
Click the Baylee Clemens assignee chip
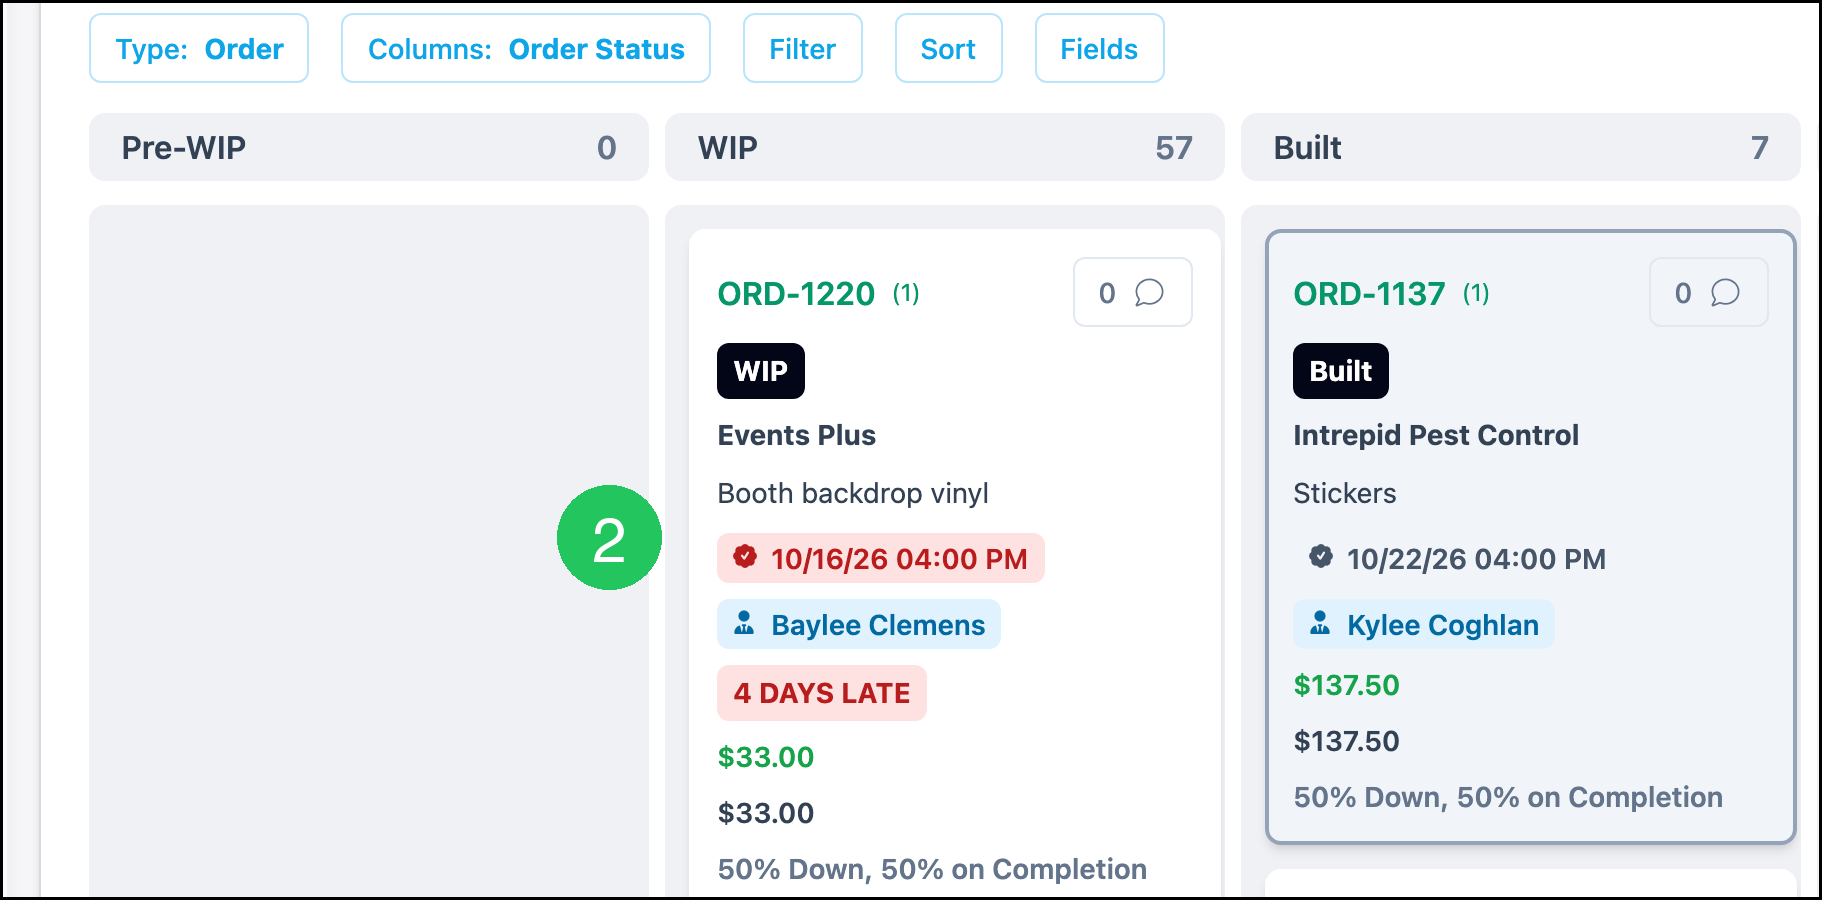pyautogui.click(x=859, y=624)
